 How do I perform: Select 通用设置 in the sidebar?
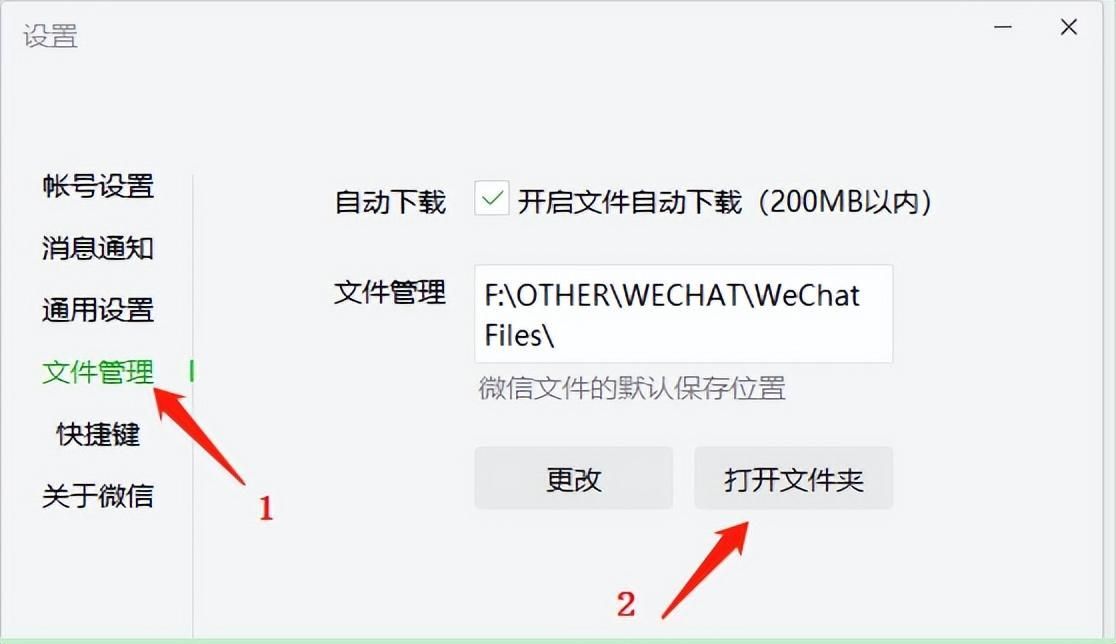[98, 310]
